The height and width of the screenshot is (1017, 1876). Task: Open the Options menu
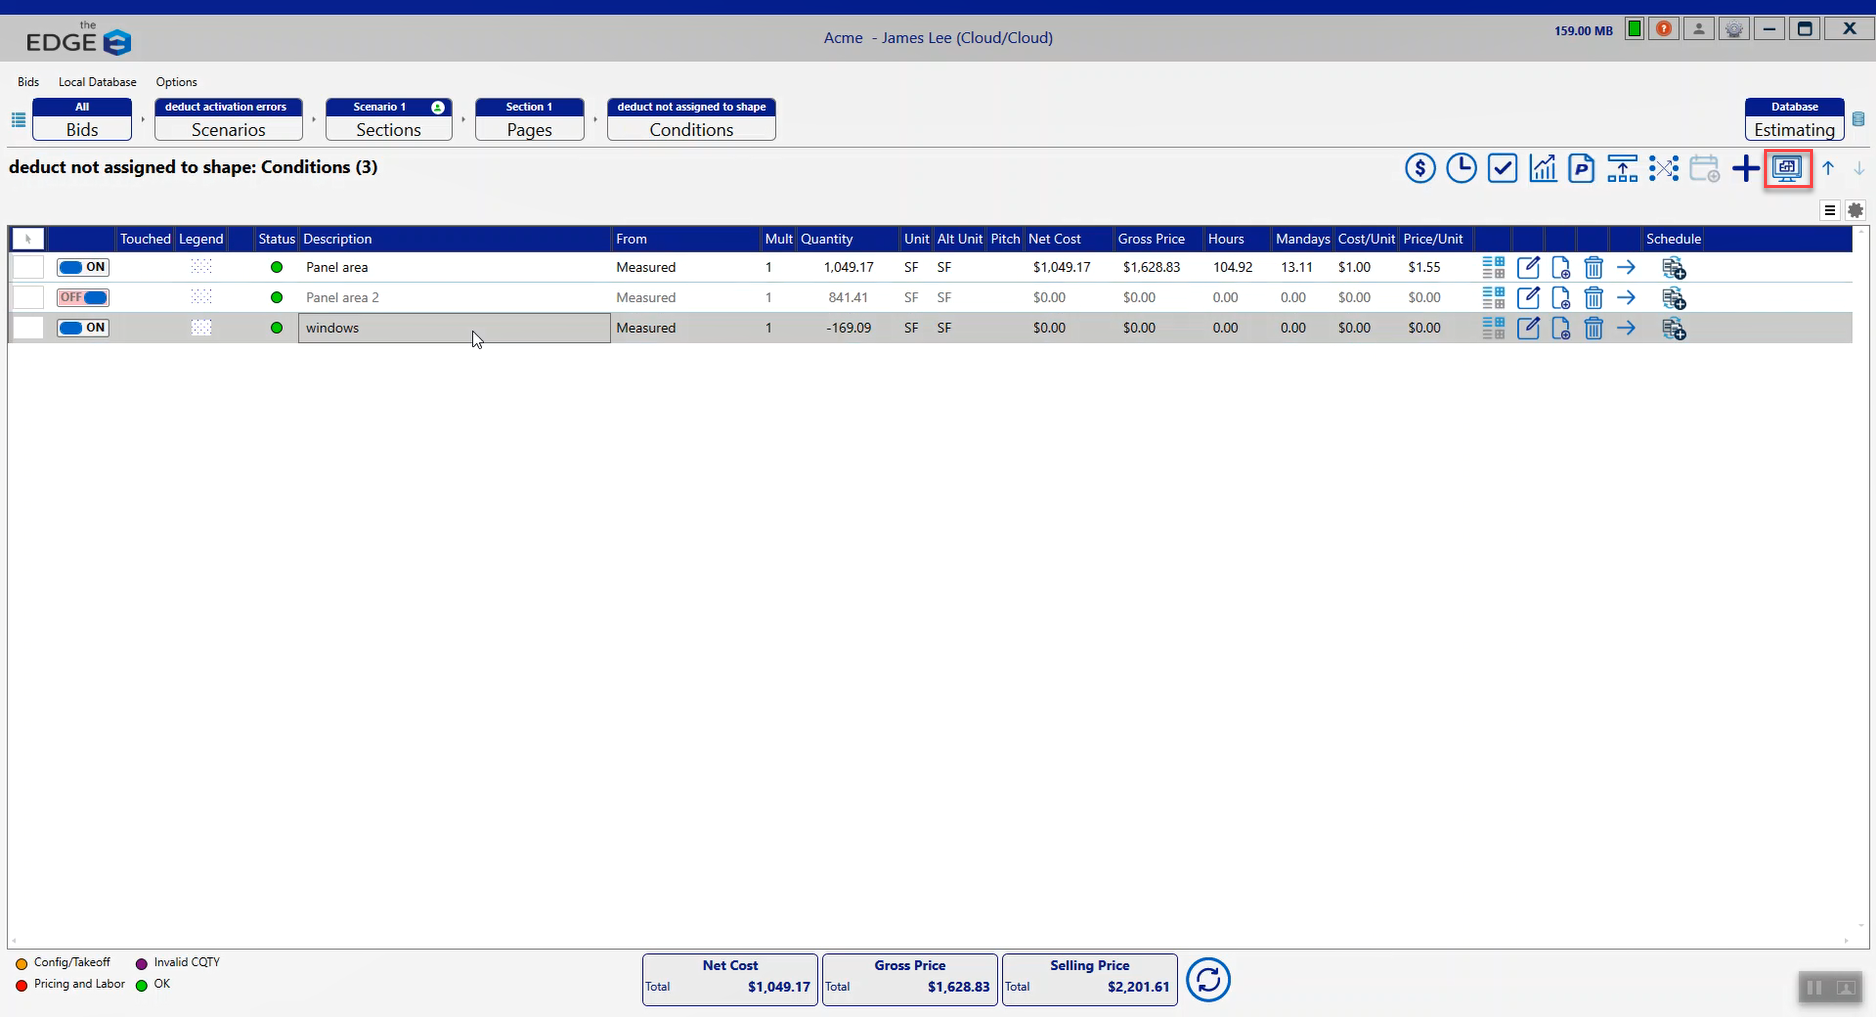(x=176, y=82)
